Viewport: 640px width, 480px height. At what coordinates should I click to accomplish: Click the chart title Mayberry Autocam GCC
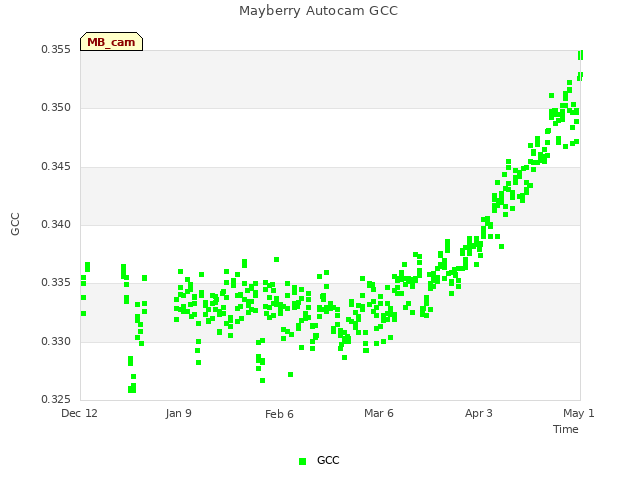coord(318,11)
